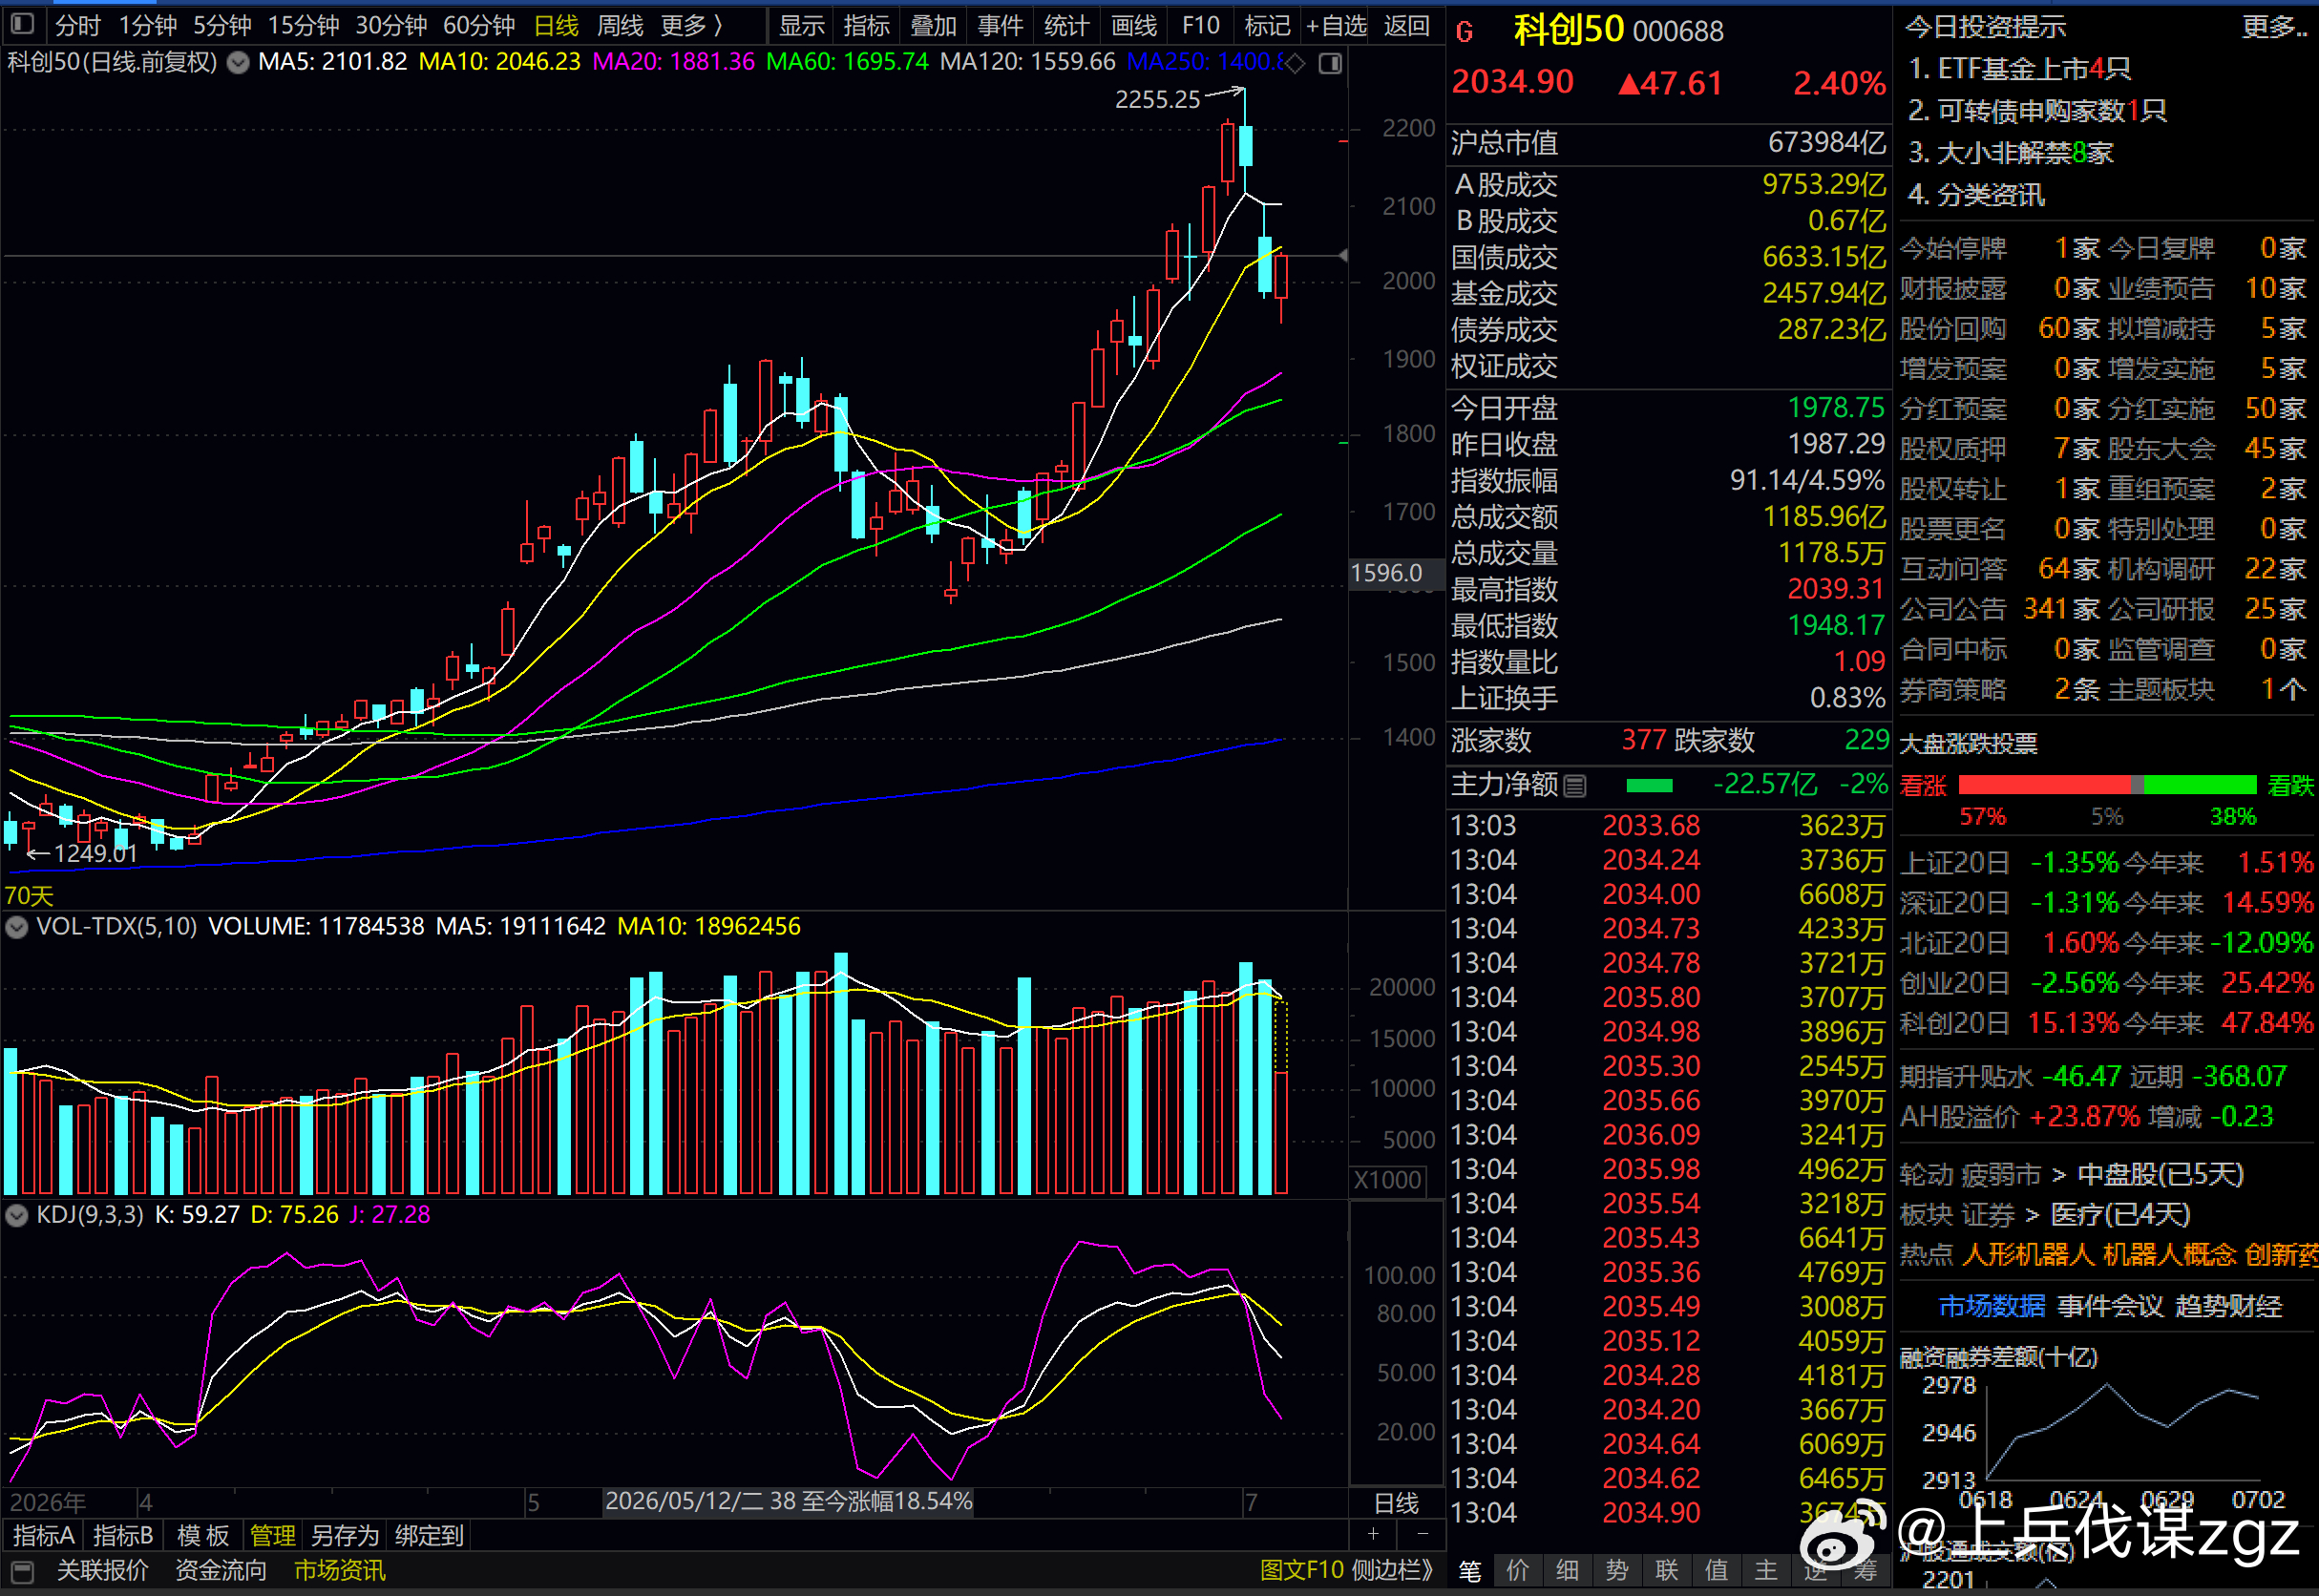Select the 日线 daily chart tab
This screenshot has width=2319, height=1596.
[556, 25]
